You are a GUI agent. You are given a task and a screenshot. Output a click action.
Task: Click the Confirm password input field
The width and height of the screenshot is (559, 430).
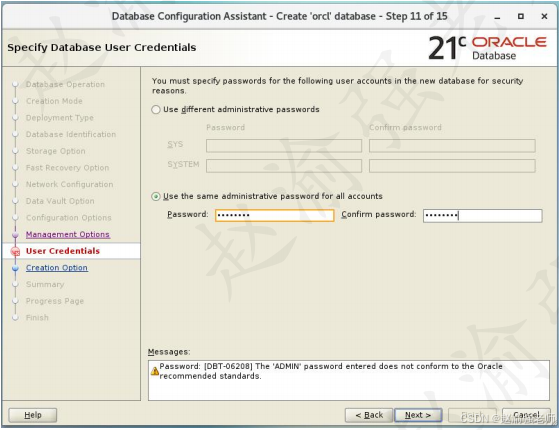[x=482, y=216]
